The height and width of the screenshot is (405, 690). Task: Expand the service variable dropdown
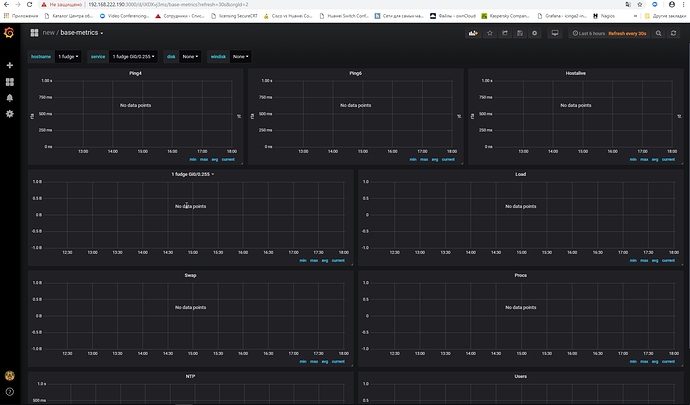click(x=133, y=56)
